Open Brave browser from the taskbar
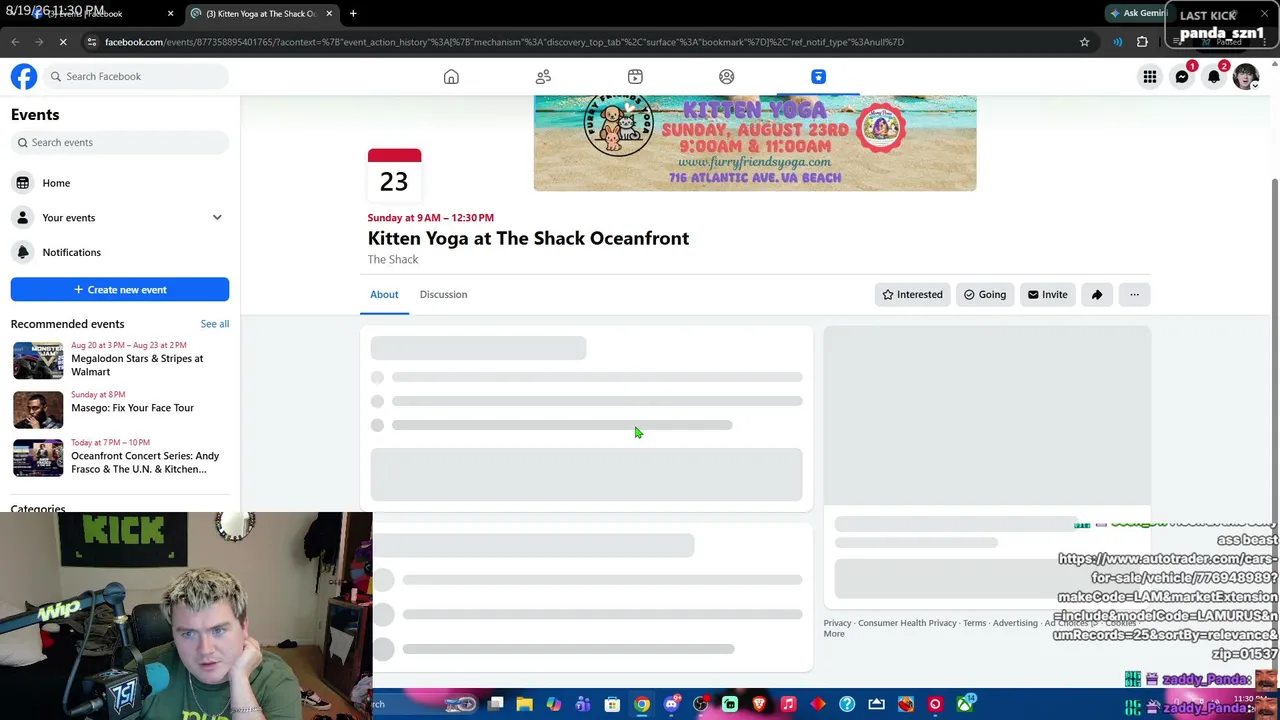Viewport: 1280px width, 720px height. coord(759,704)
